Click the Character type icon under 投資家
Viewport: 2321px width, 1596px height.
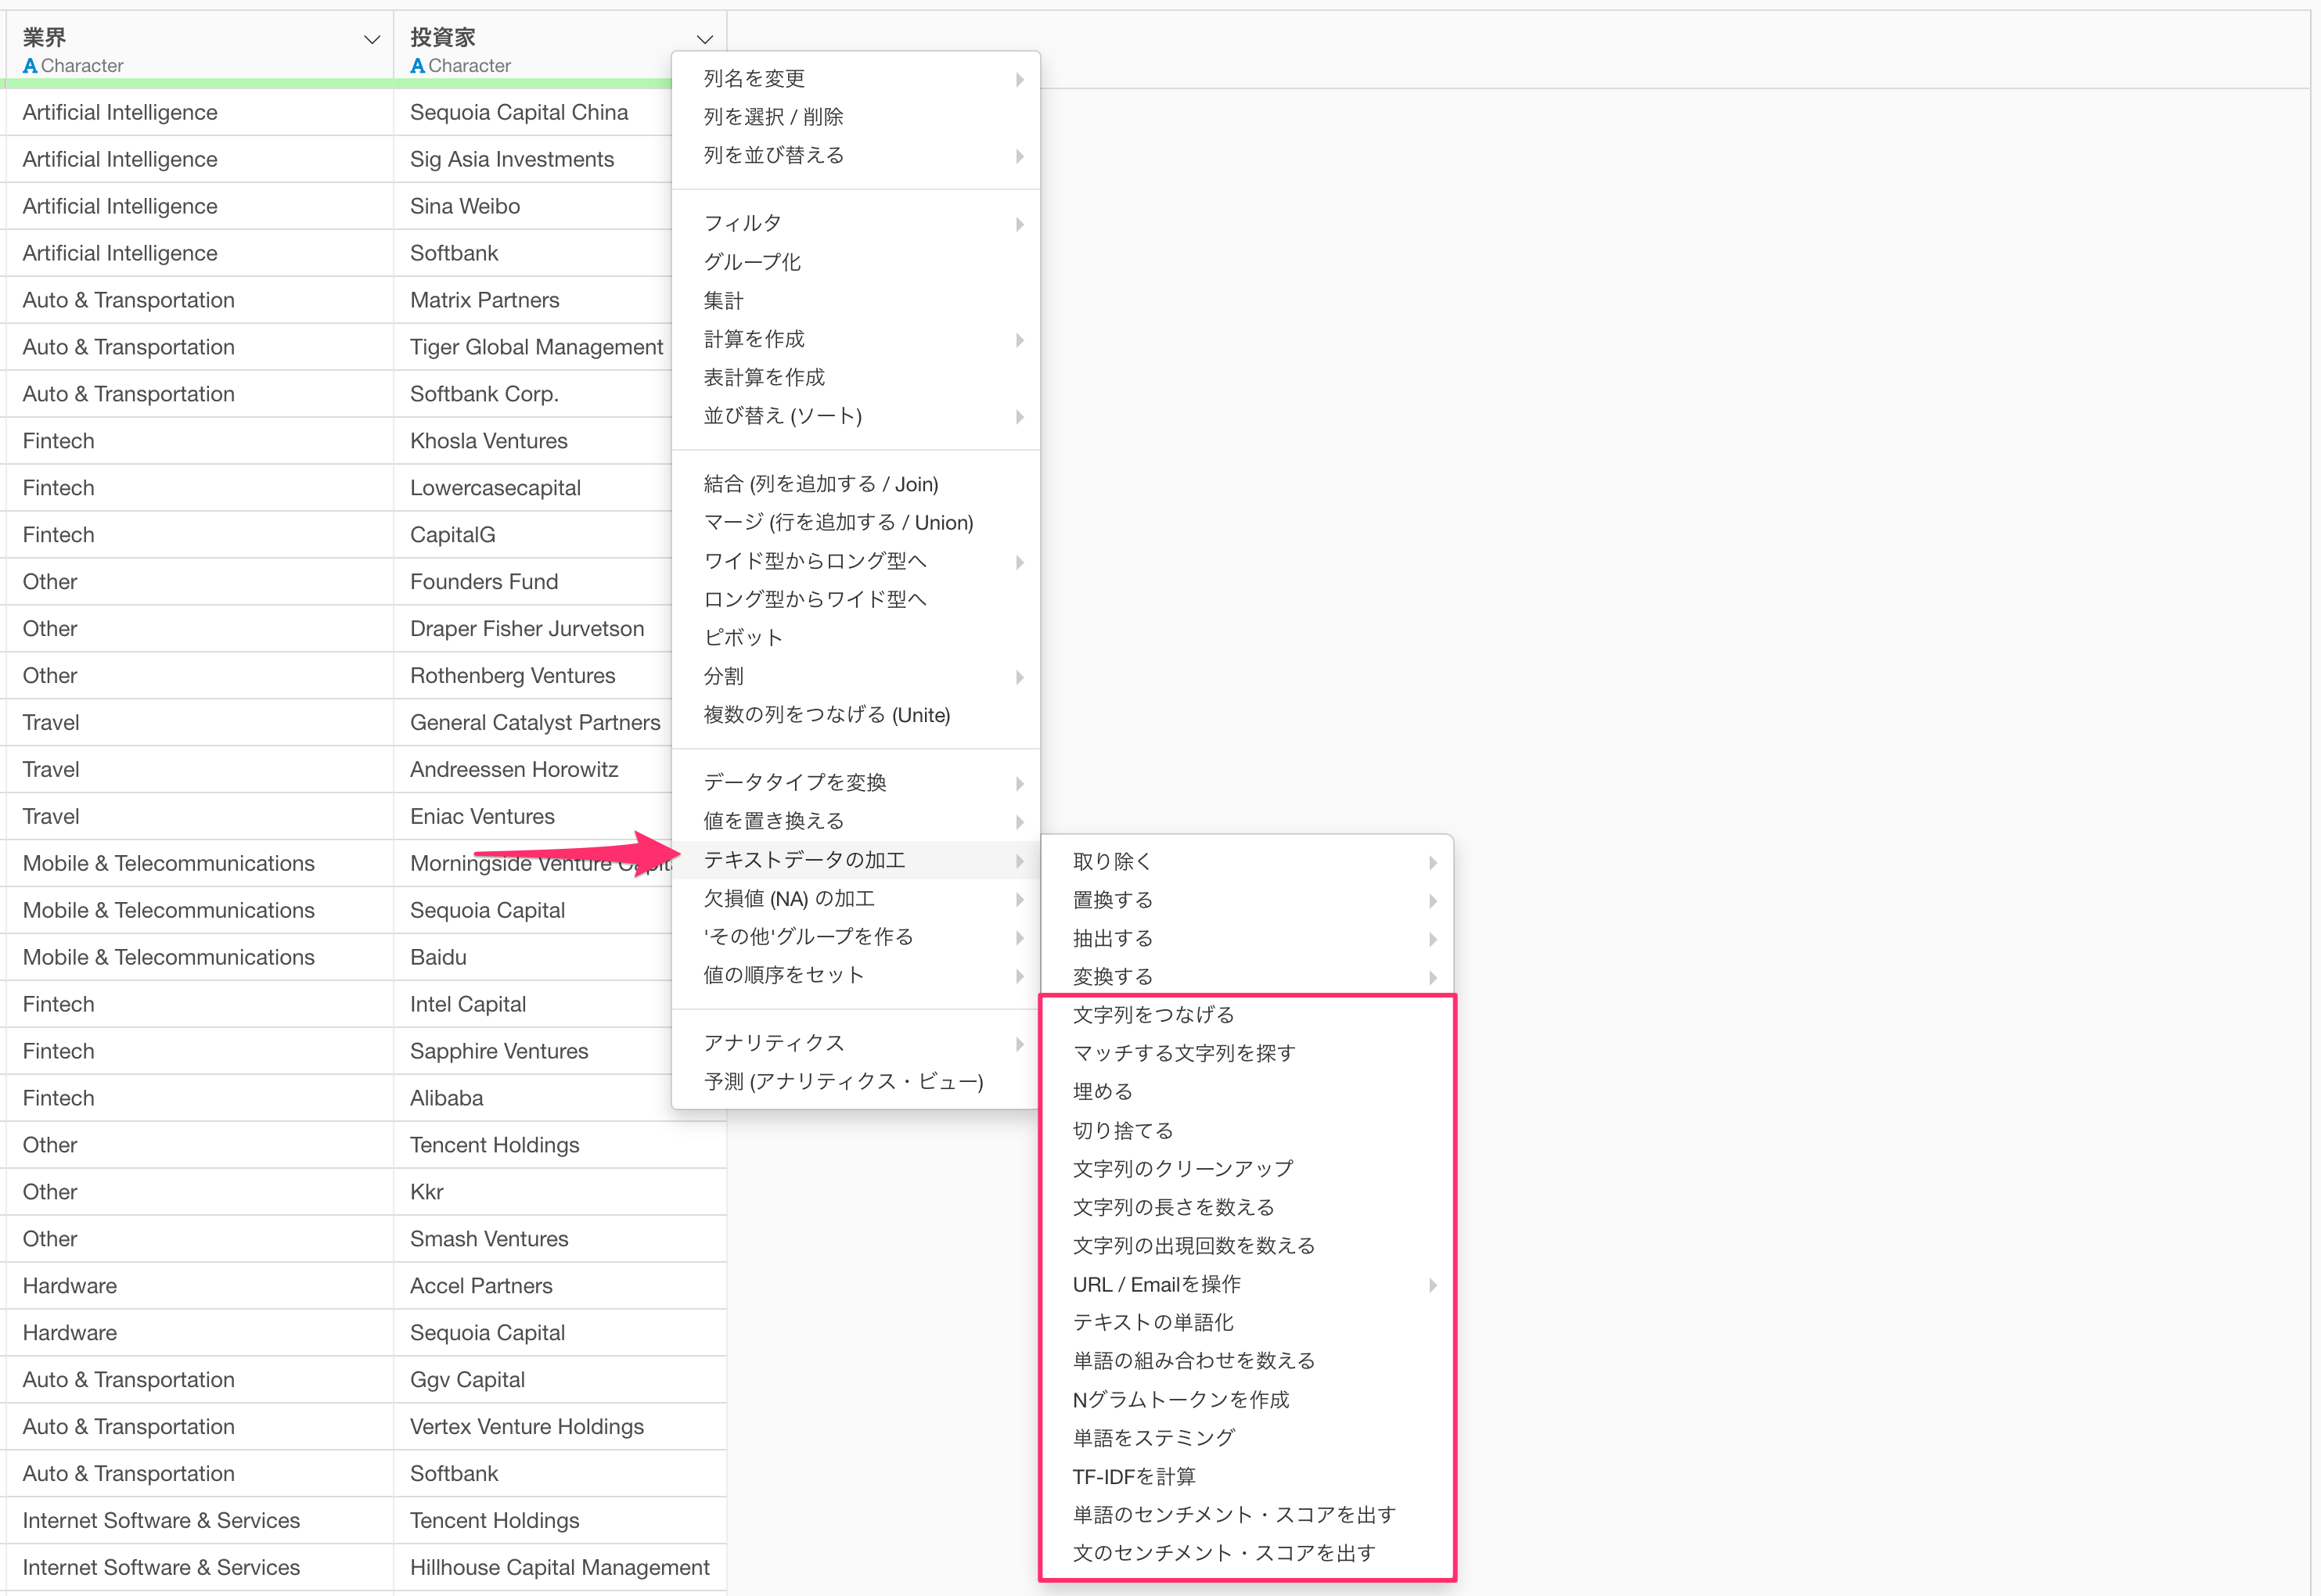click(x=417, y=66)
